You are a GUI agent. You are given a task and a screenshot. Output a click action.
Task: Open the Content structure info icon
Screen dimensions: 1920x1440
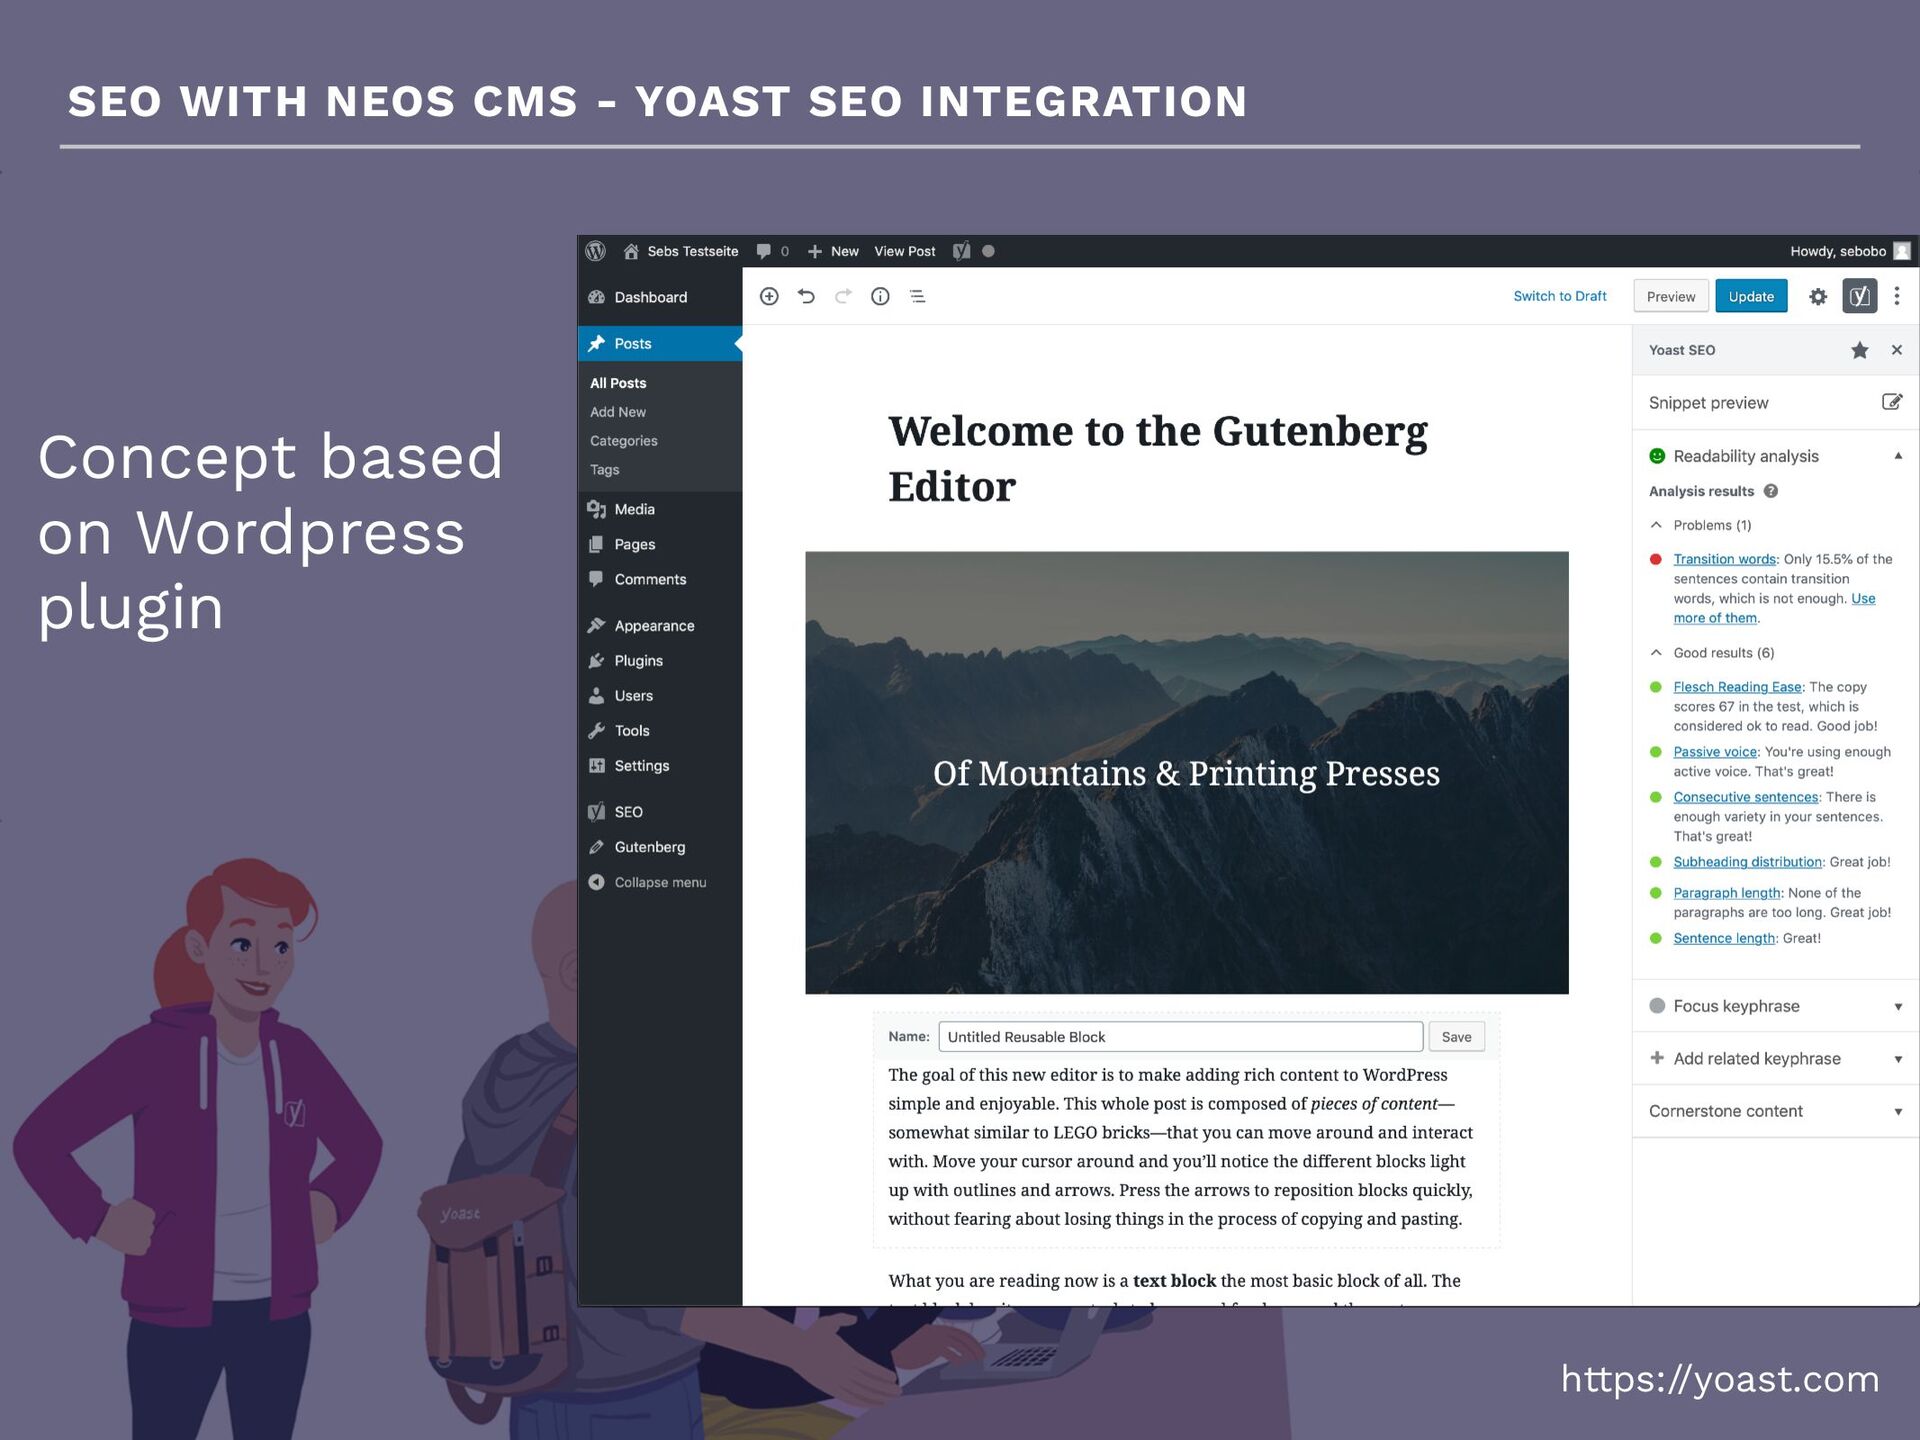(880, 296)
